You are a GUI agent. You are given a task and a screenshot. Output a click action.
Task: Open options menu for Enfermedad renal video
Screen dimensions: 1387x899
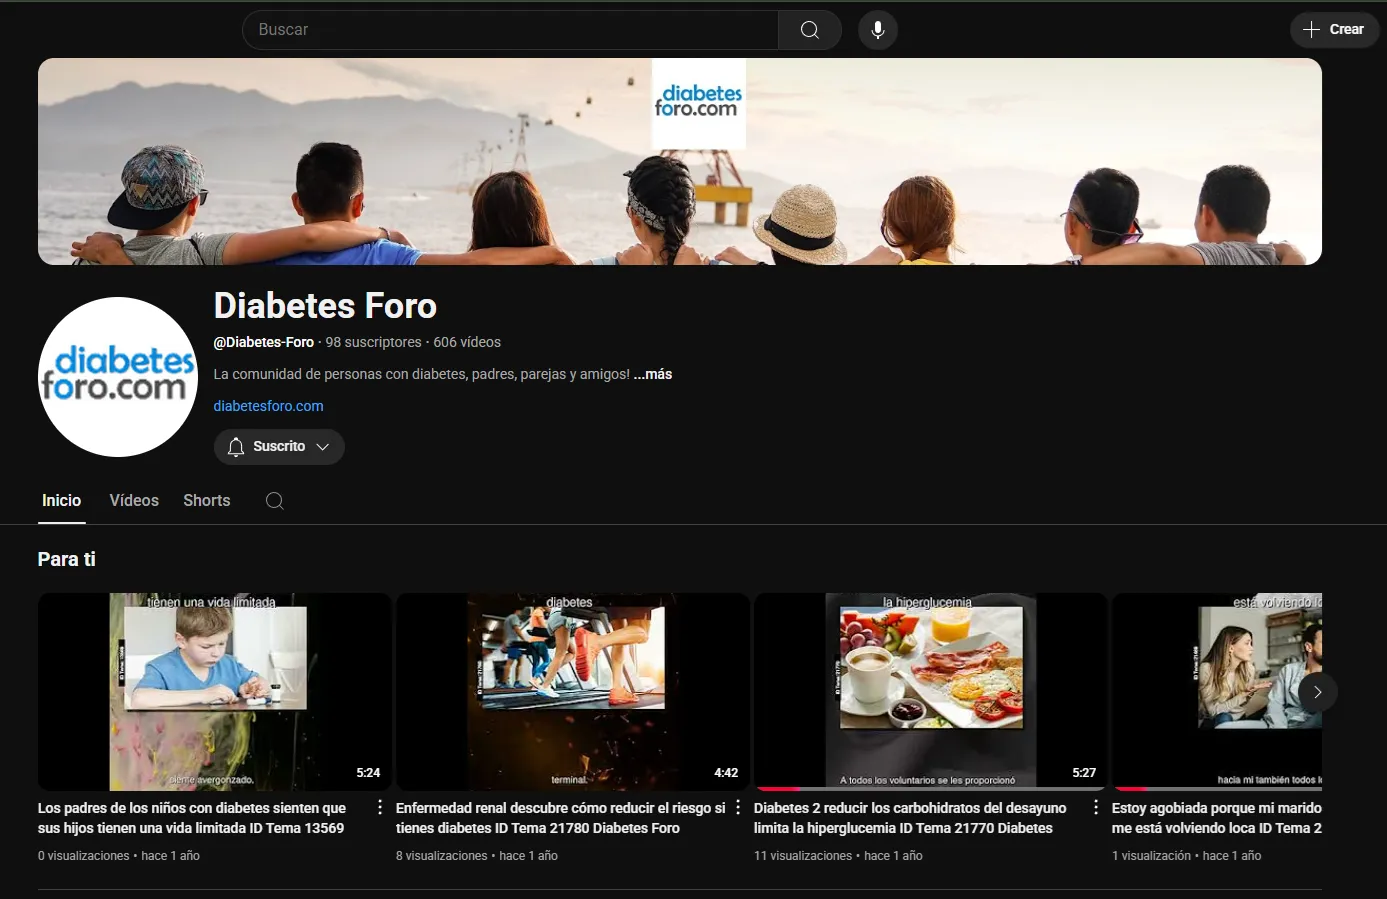pyautogui.click(x=738, y=807)
